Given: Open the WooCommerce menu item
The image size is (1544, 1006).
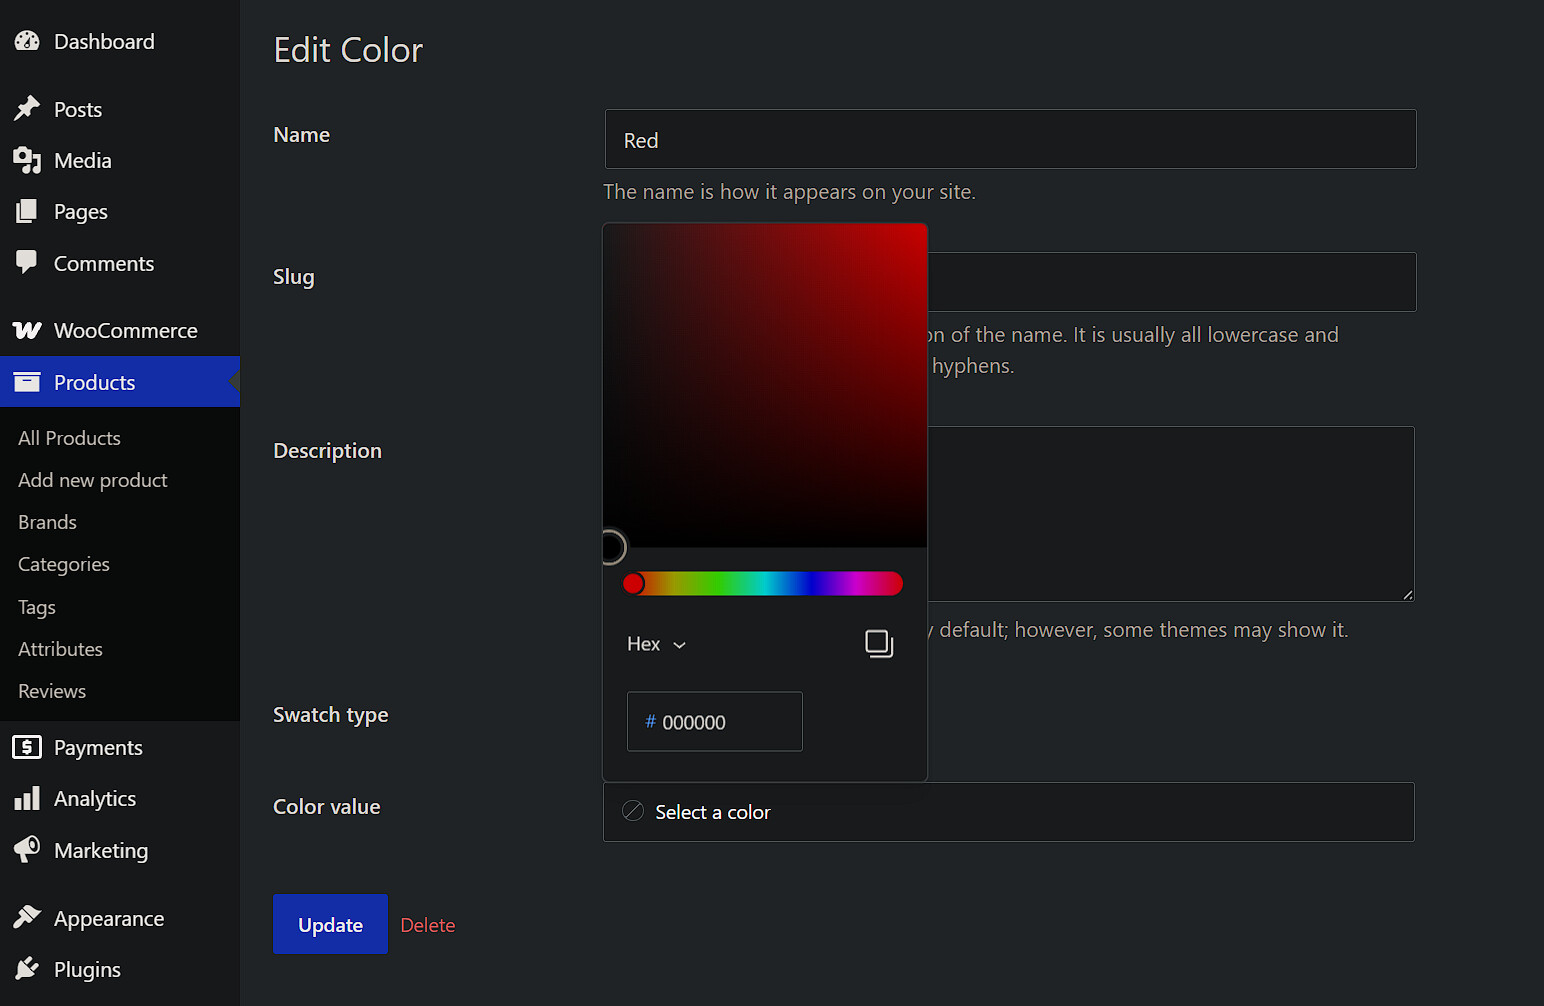Looking at the screenshot, I should coord(120,330).
